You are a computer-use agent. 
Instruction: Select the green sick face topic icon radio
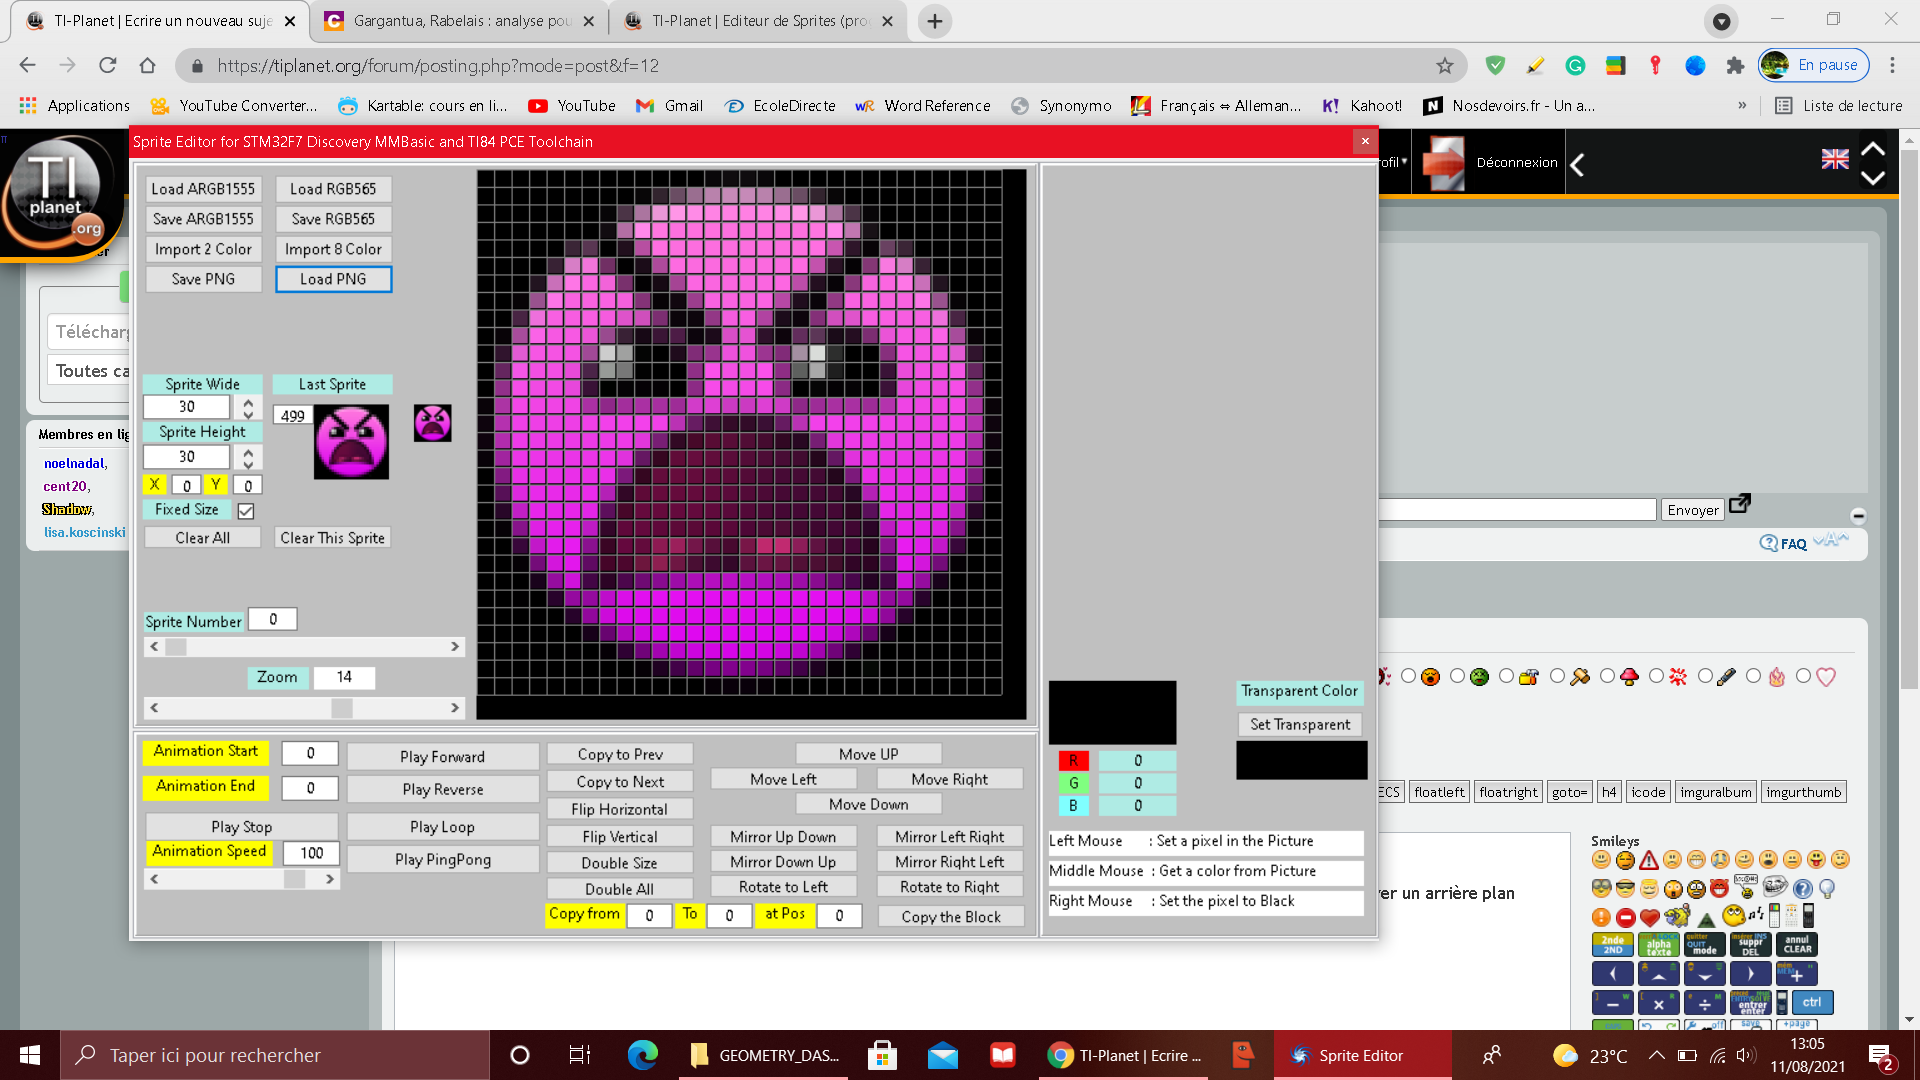click(1457, 676)
